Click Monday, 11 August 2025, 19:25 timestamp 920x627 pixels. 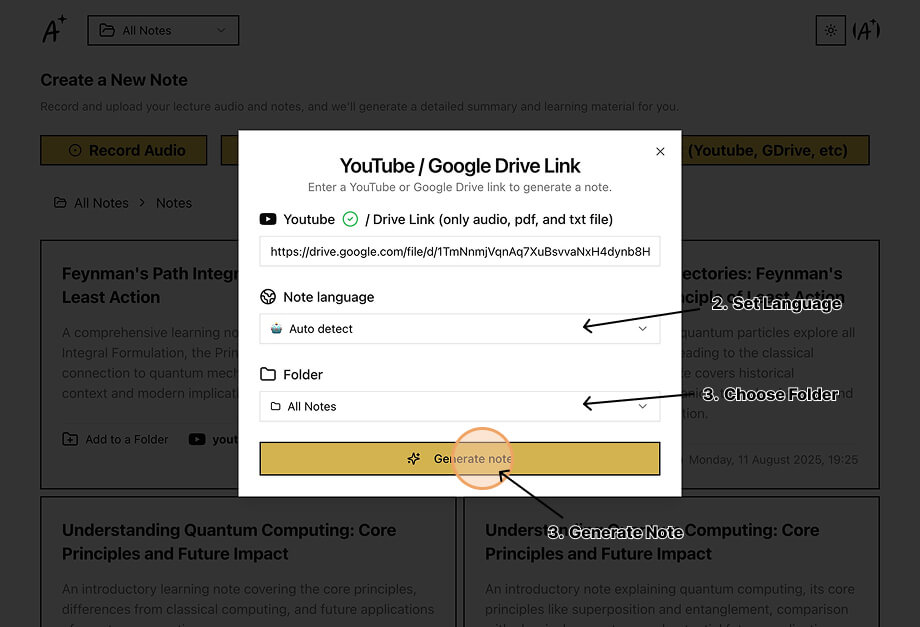pos(773,460)
